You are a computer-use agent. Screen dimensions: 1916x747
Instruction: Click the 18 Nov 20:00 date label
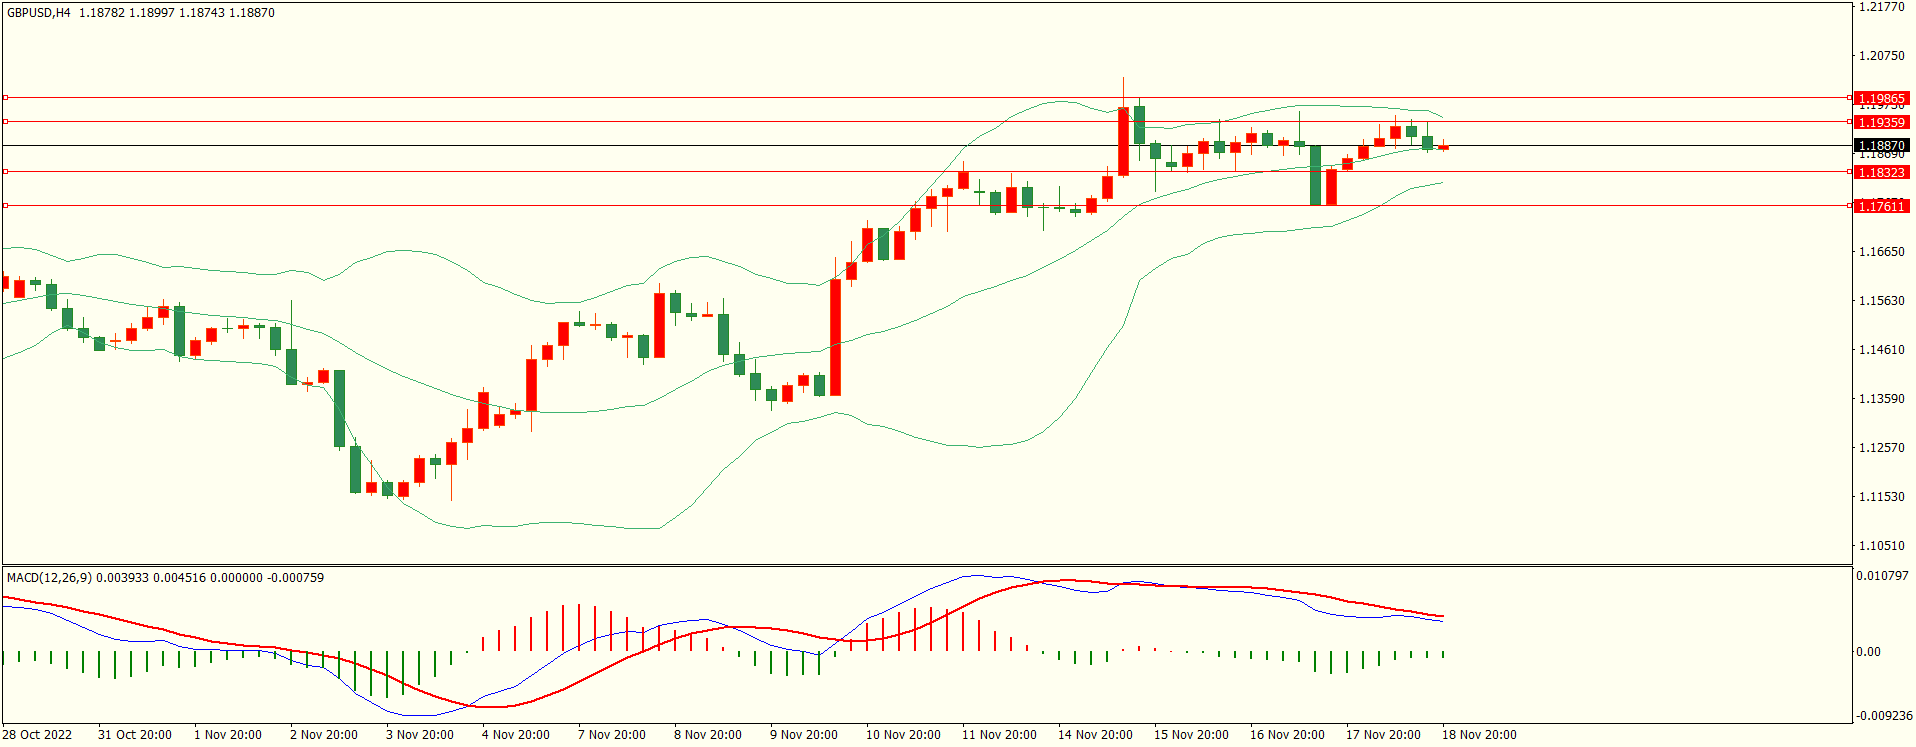1479,735
